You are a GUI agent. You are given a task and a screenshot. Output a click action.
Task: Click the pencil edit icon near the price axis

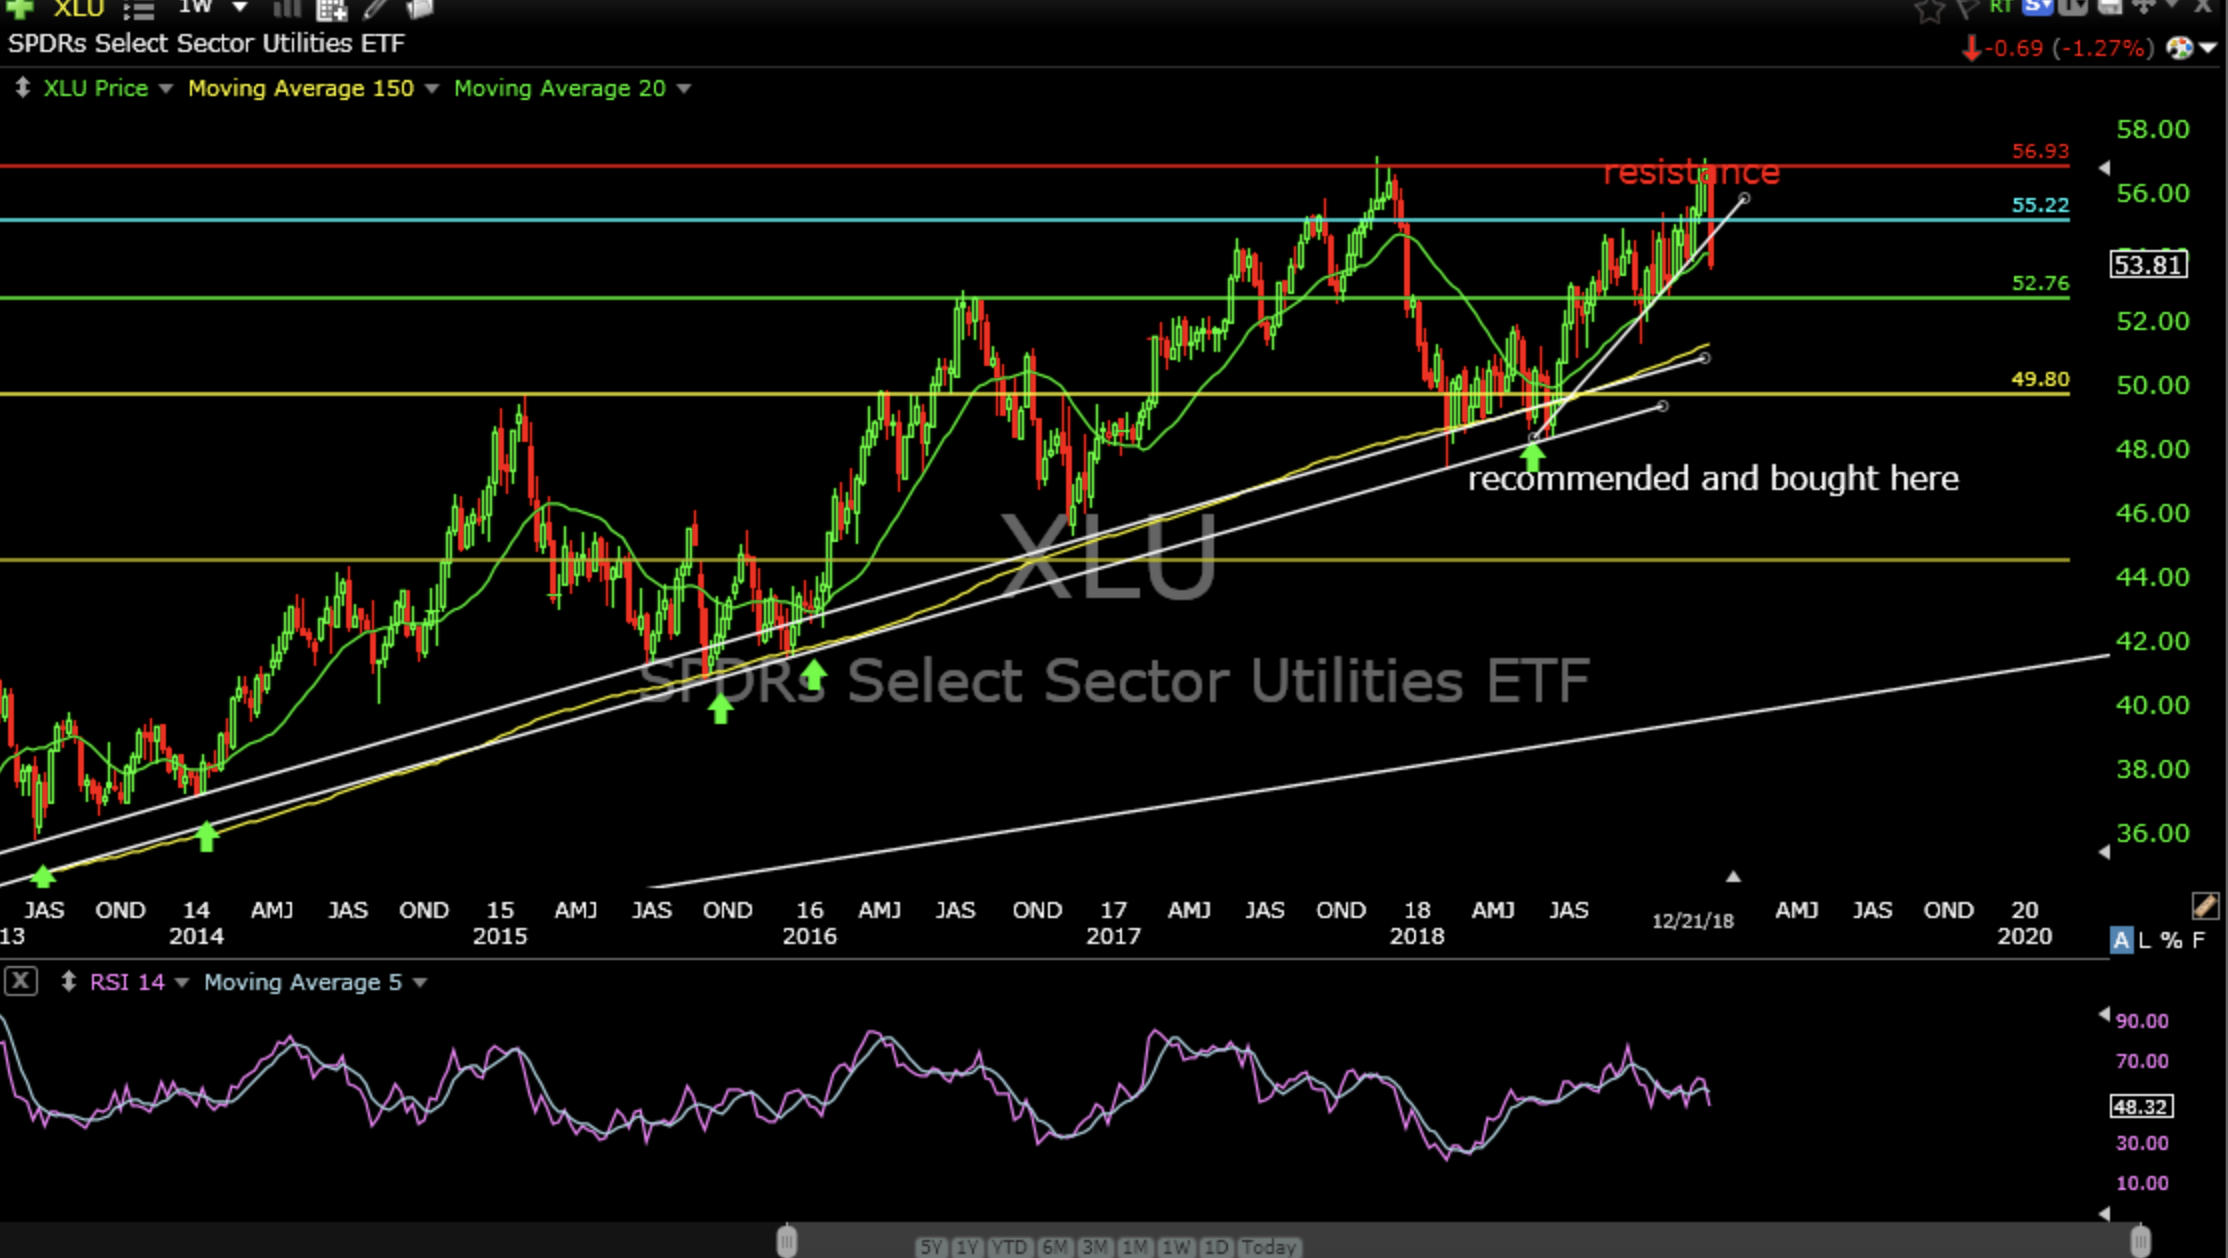pyautogui.click(x=2205, y=906)
